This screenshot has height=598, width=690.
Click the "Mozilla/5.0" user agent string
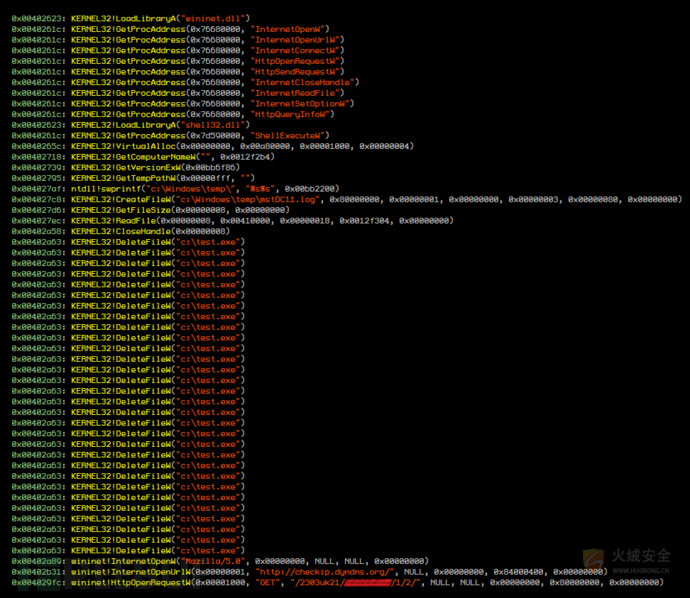click(x=213, y=561)
